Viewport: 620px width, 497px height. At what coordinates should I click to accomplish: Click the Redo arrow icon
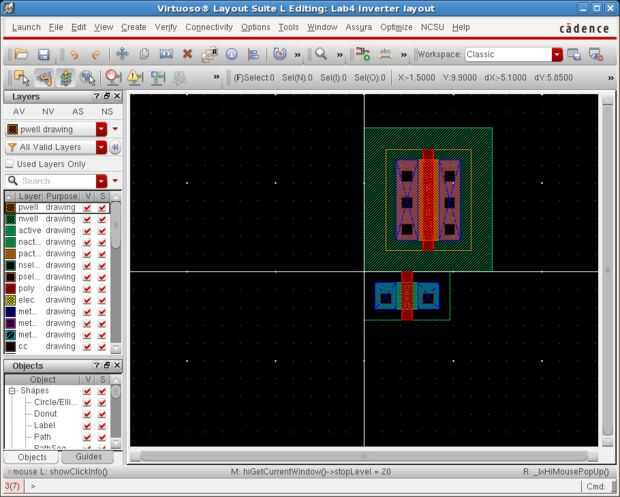pyautogui.click(x=95, y=54)
